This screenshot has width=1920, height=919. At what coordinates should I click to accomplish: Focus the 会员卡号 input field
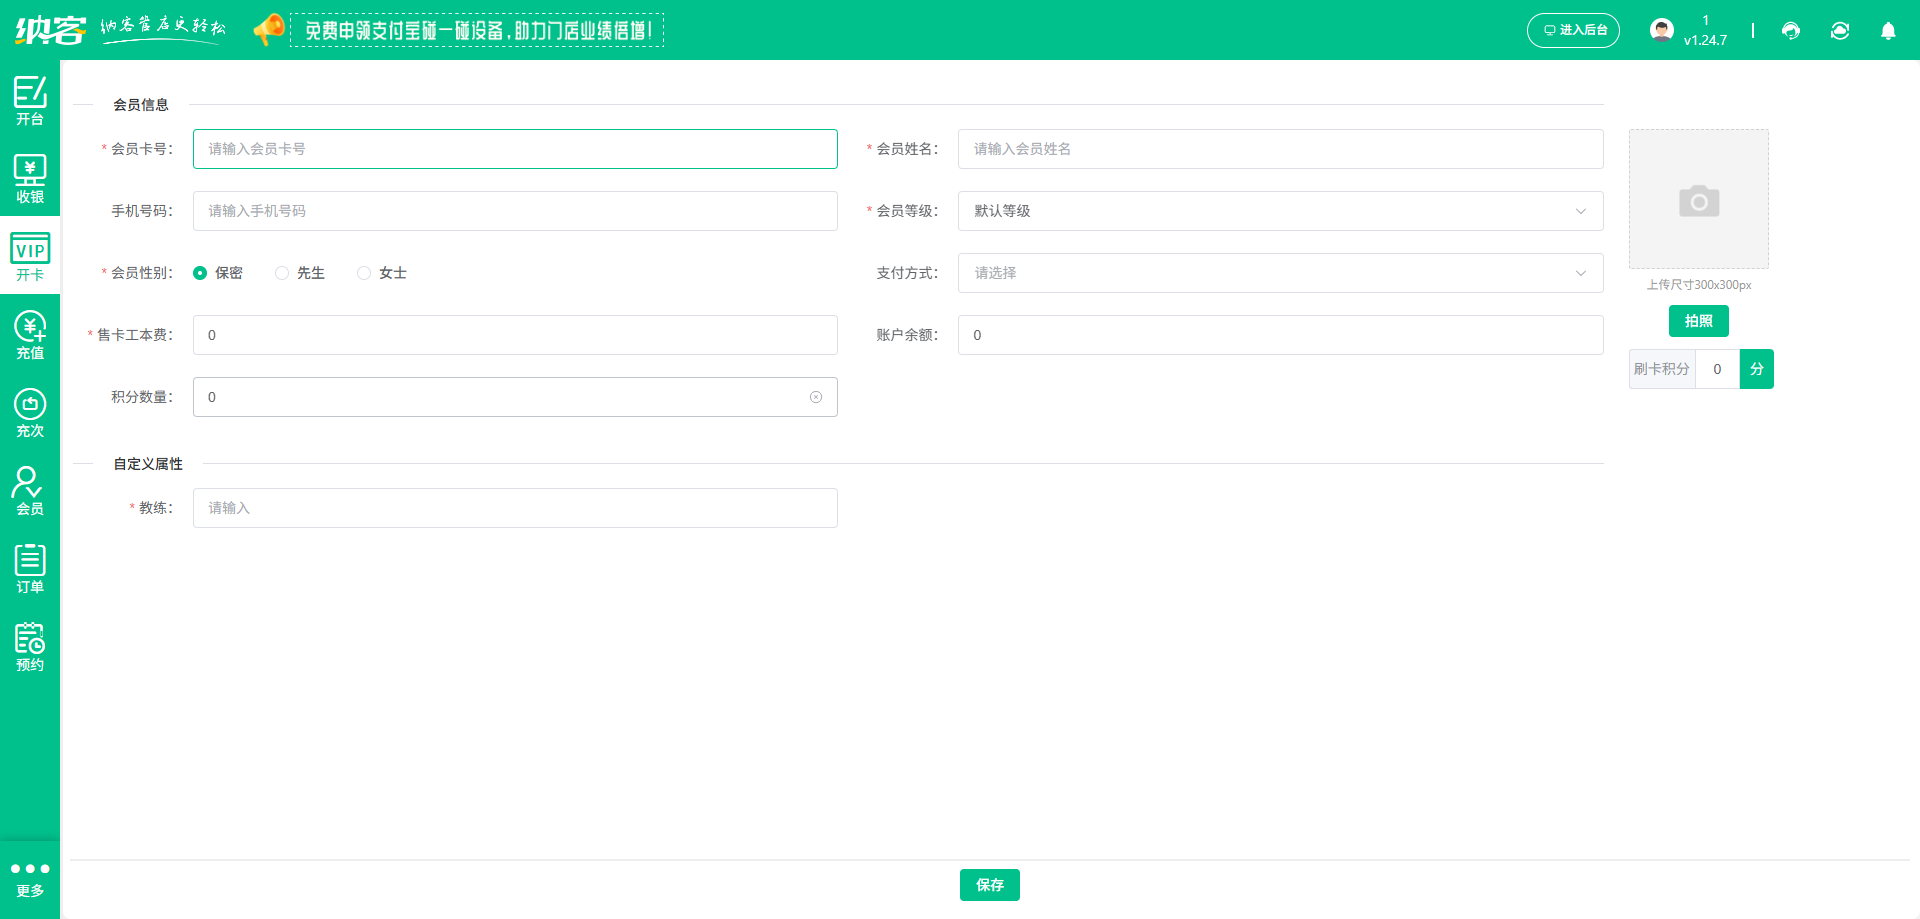[515, 149]
